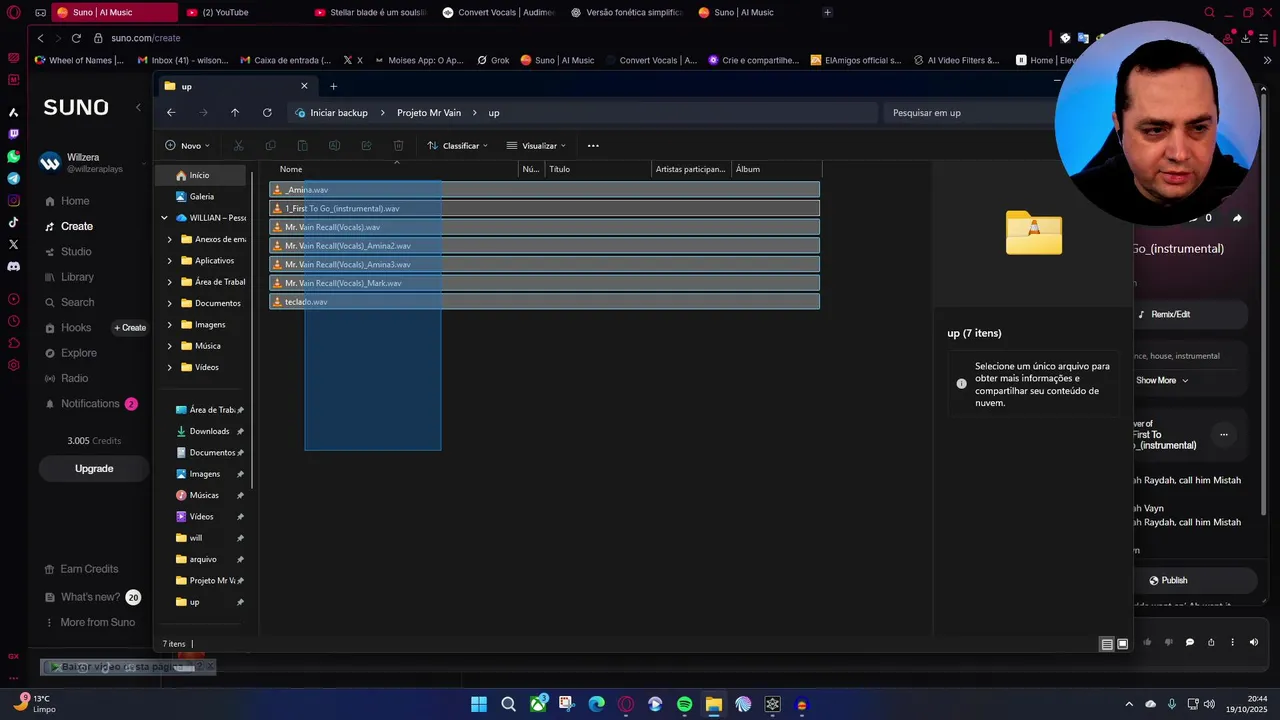Open Grok bookmark in bookmarks bar
This screenshot has width=1280, height=720.
point(493,60)
